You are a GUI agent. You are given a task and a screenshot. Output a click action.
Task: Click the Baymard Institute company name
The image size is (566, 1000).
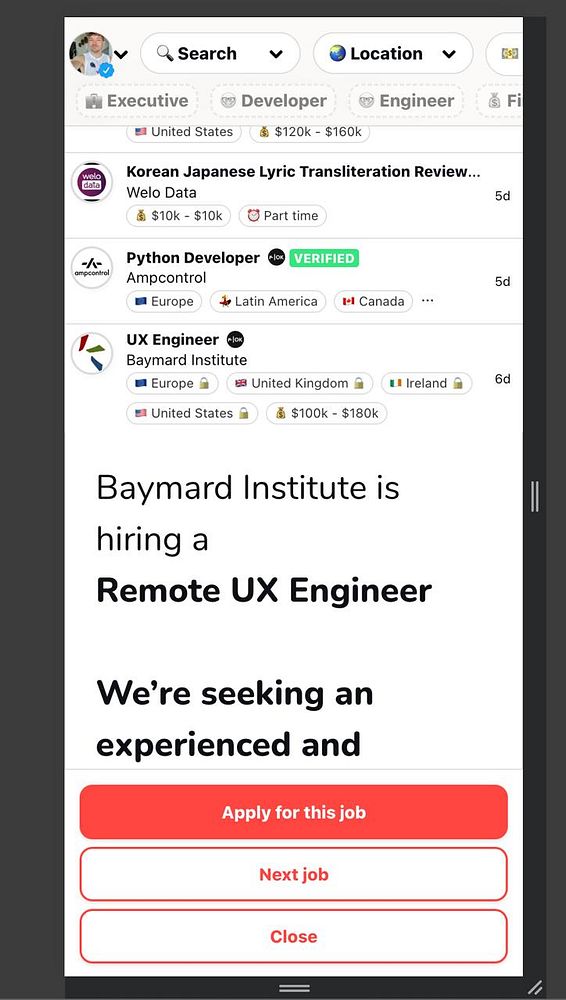186,360
